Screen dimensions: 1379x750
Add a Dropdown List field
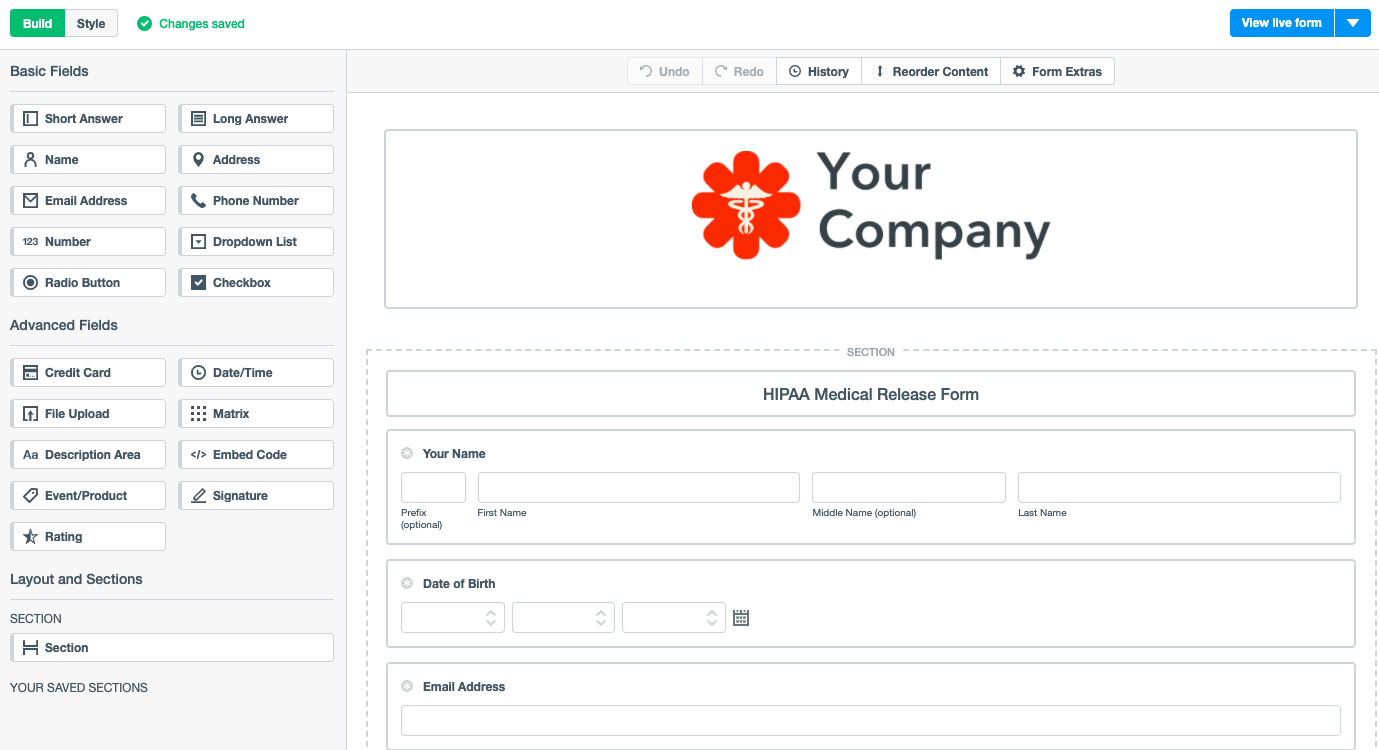point(256,241)
